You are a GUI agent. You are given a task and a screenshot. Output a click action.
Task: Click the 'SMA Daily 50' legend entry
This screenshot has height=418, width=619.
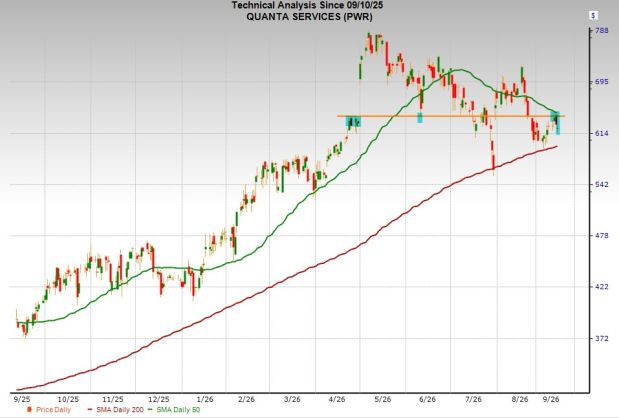click(x=174, y=410)
